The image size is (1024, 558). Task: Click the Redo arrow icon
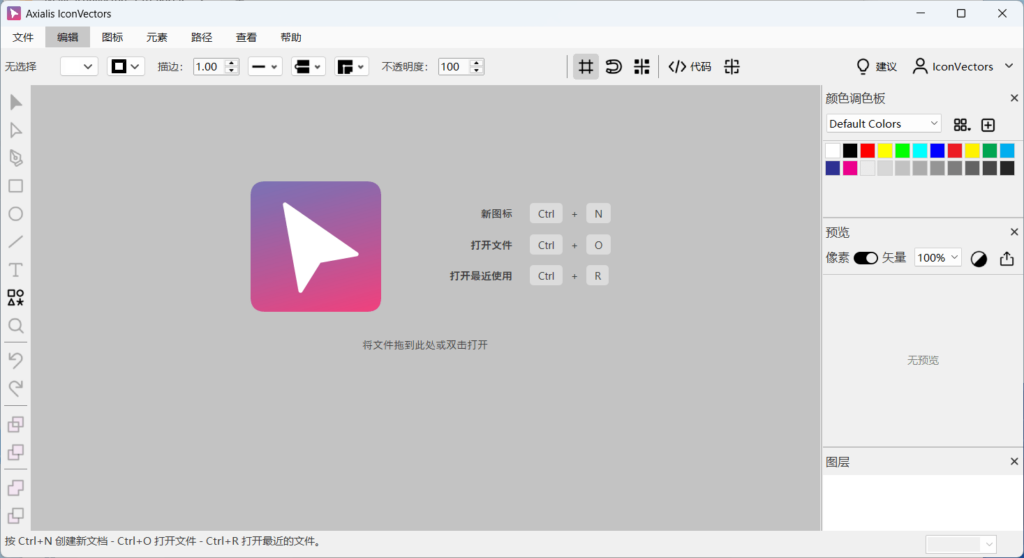[x=16, y=388]
